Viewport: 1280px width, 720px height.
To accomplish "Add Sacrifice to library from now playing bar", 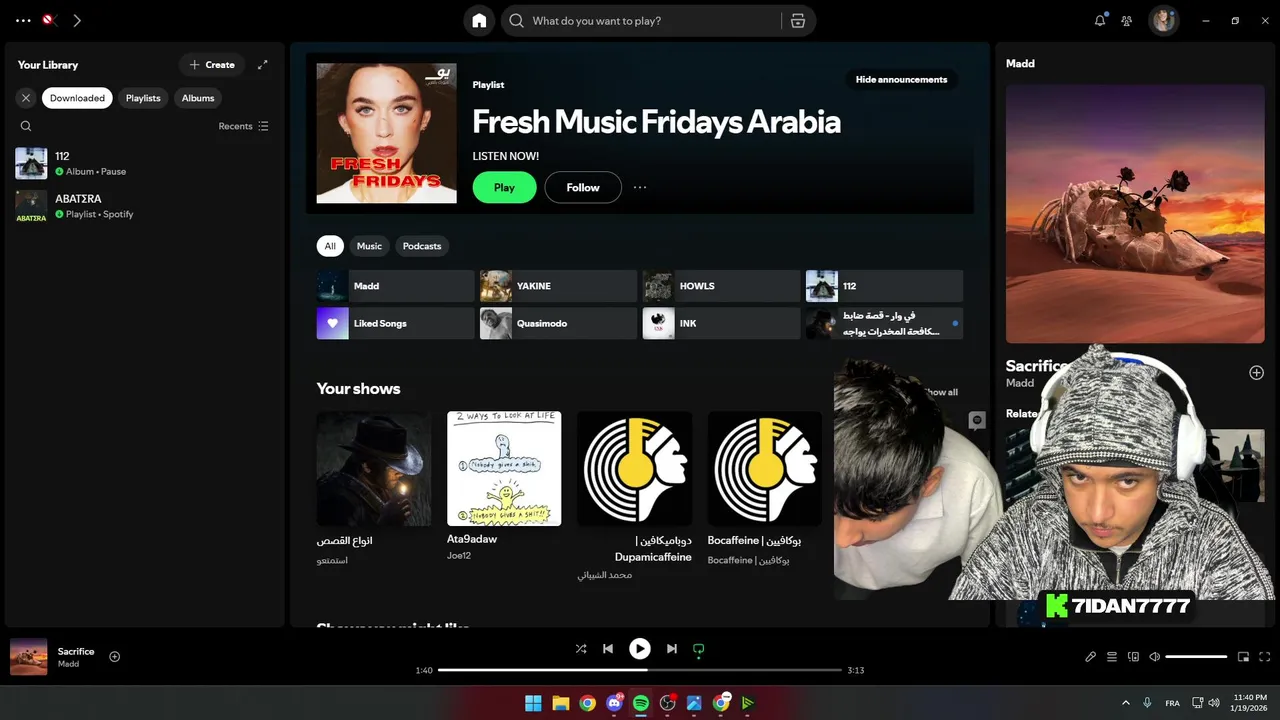I will [114, 657].
